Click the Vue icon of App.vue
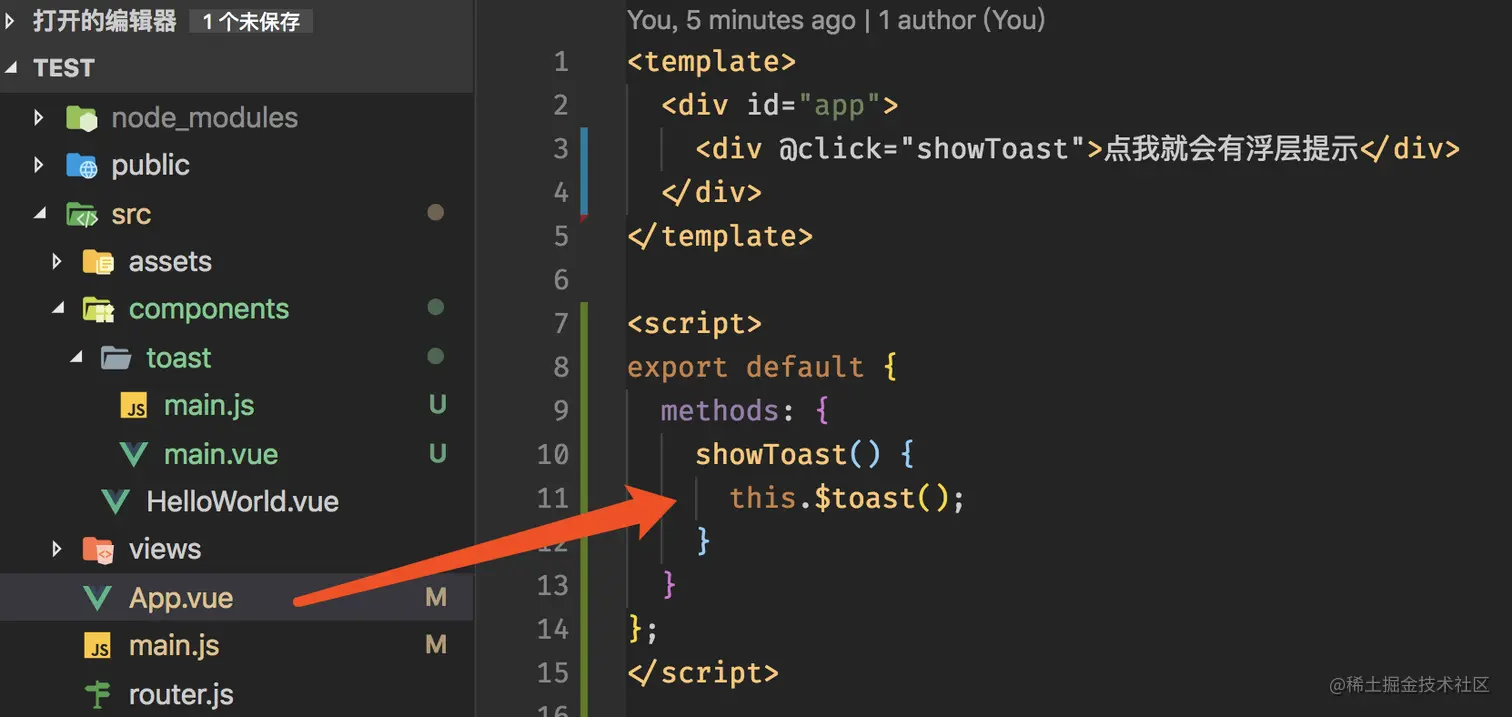Screen dimensions: 1512x717 97,598
